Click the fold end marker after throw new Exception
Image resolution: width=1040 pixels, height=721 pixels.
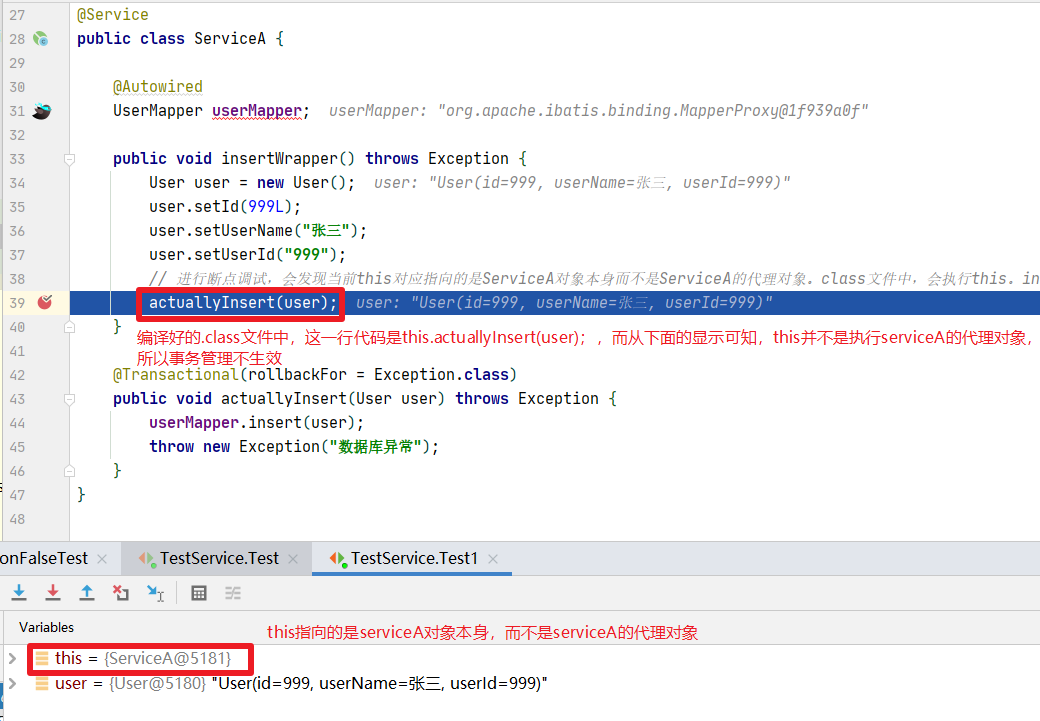69,471
